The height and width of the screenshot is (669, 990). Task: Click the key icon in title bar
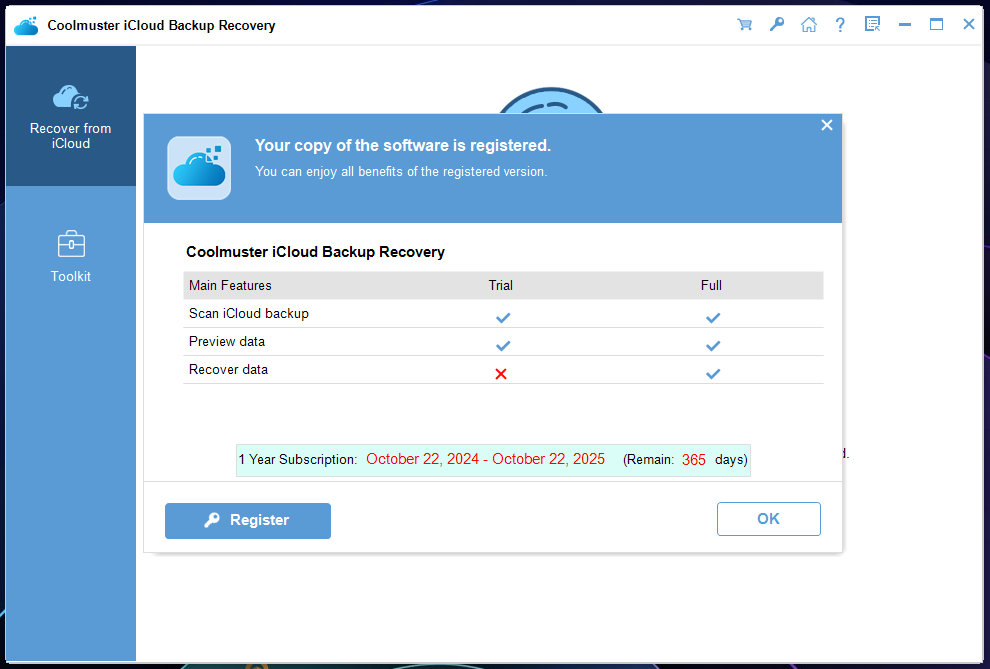click(x=777, y=25)
